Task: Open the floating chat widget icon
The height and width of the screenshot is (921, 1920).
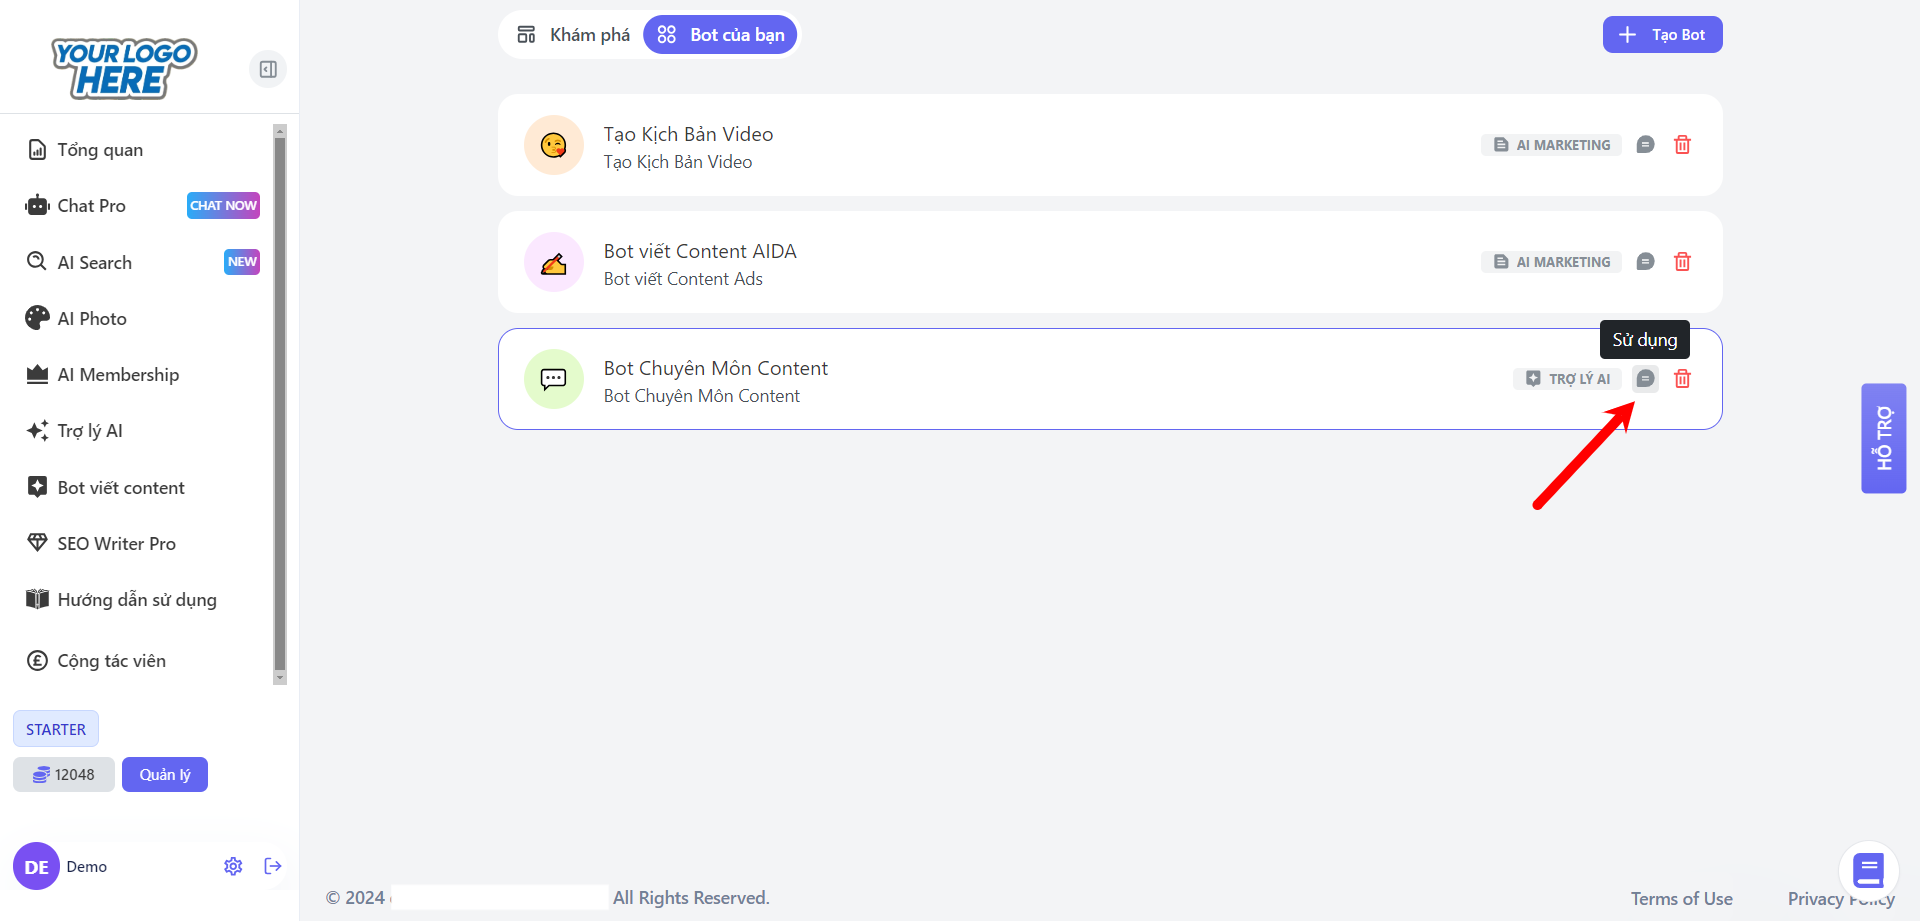Action: tap(1868, 870)
